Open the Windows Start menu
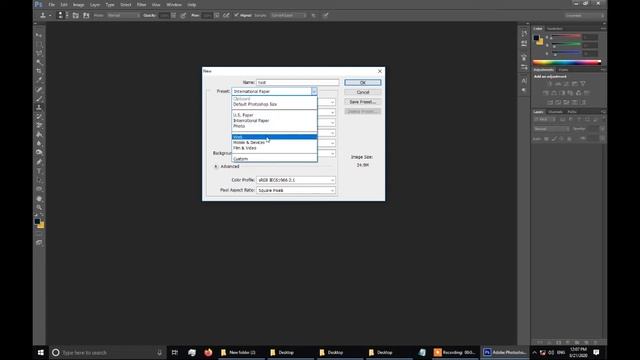640x360 pixels. (x=41, y=352)
